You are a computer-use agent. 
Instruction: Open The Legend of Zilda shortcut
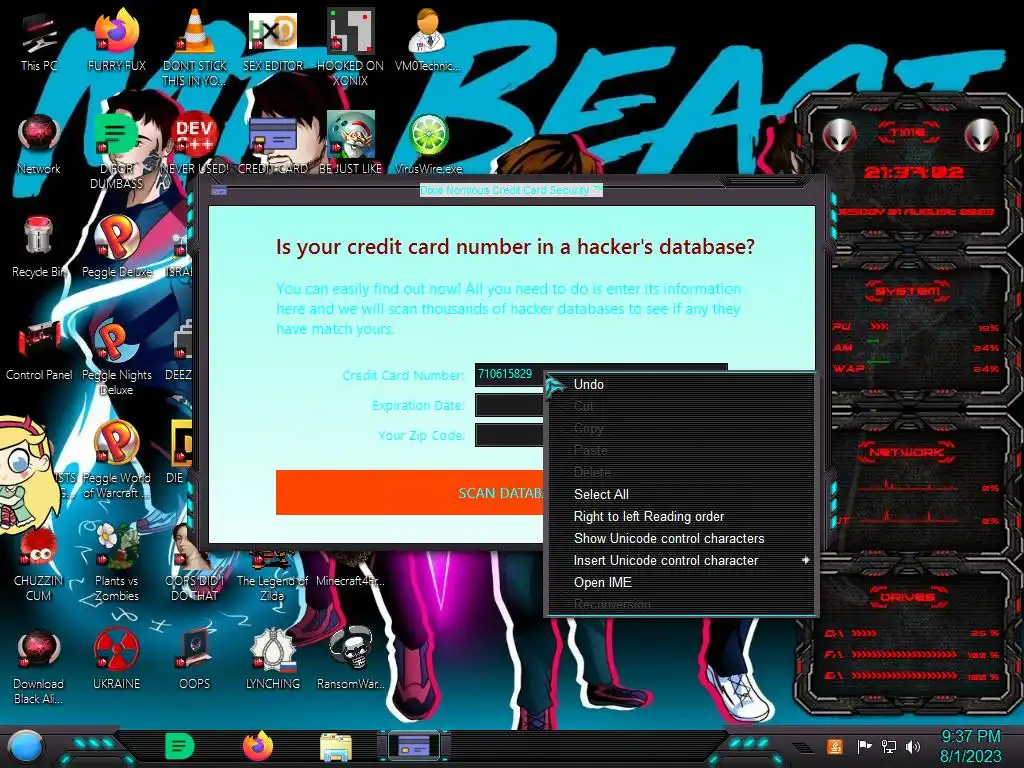point(272,578)
